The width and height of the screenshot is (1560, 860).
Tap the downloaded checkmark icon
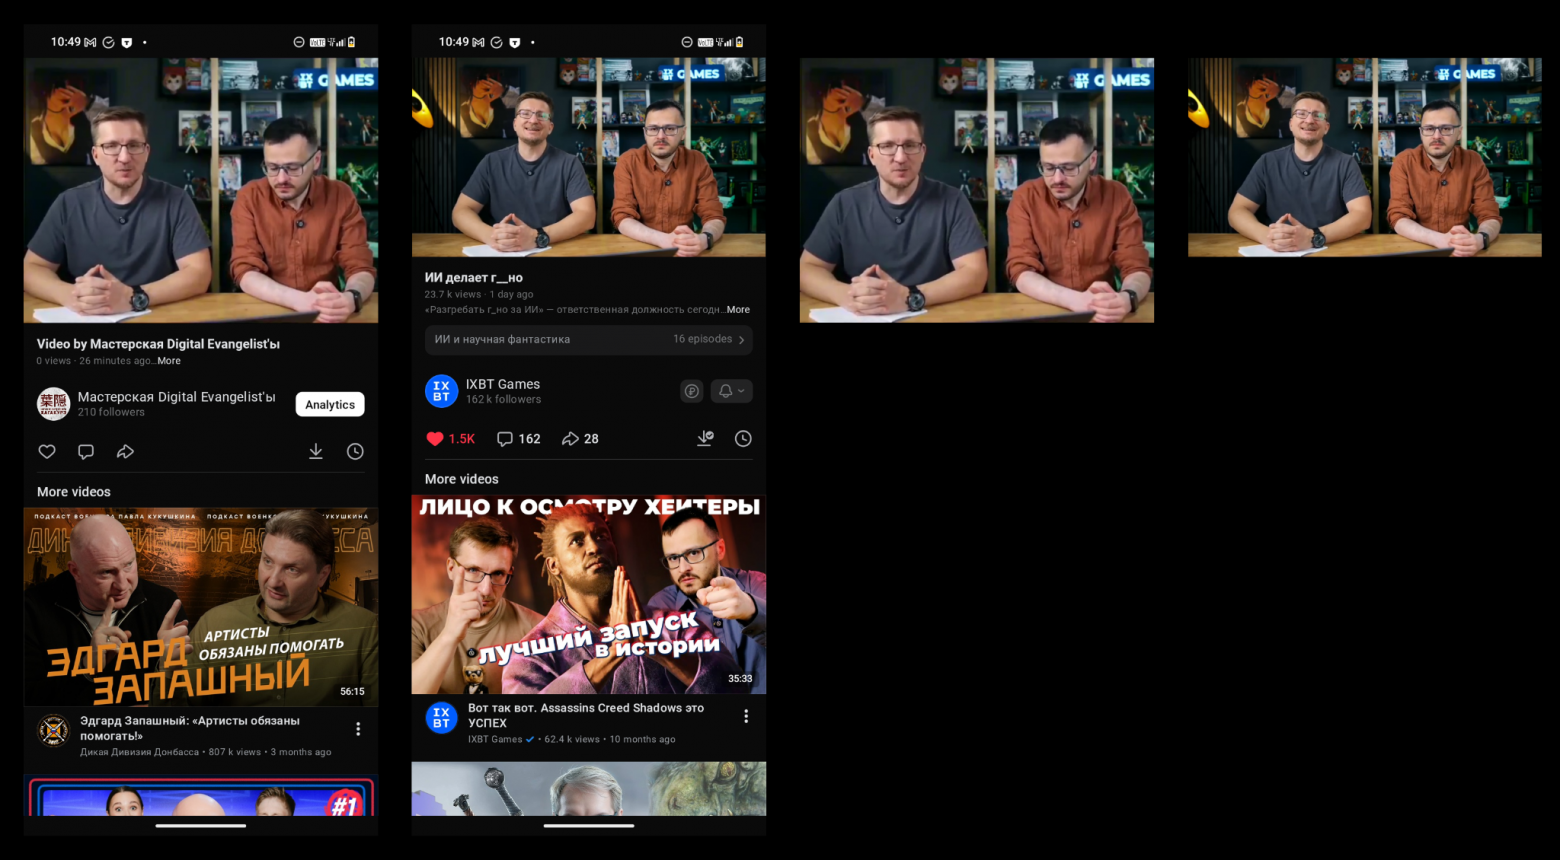[705, 439]
